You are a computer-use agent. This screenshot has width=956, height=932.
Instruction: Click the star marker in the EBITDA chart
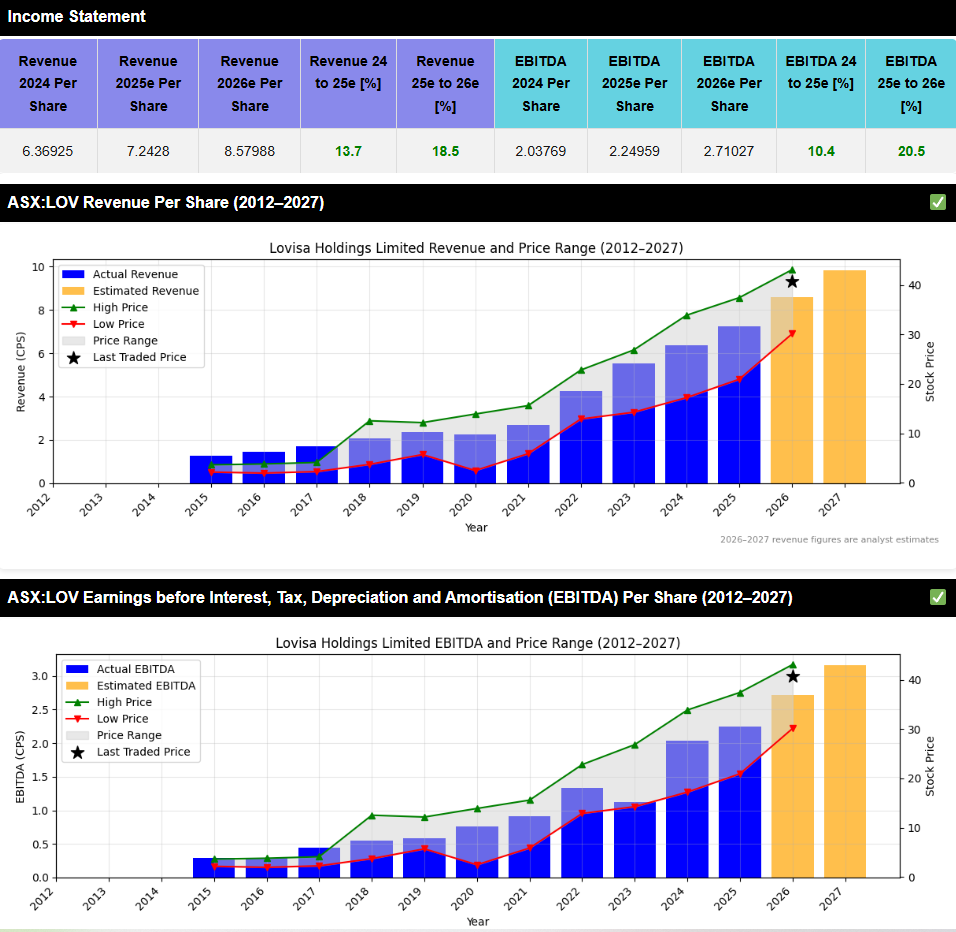click(x=793, y=677)
